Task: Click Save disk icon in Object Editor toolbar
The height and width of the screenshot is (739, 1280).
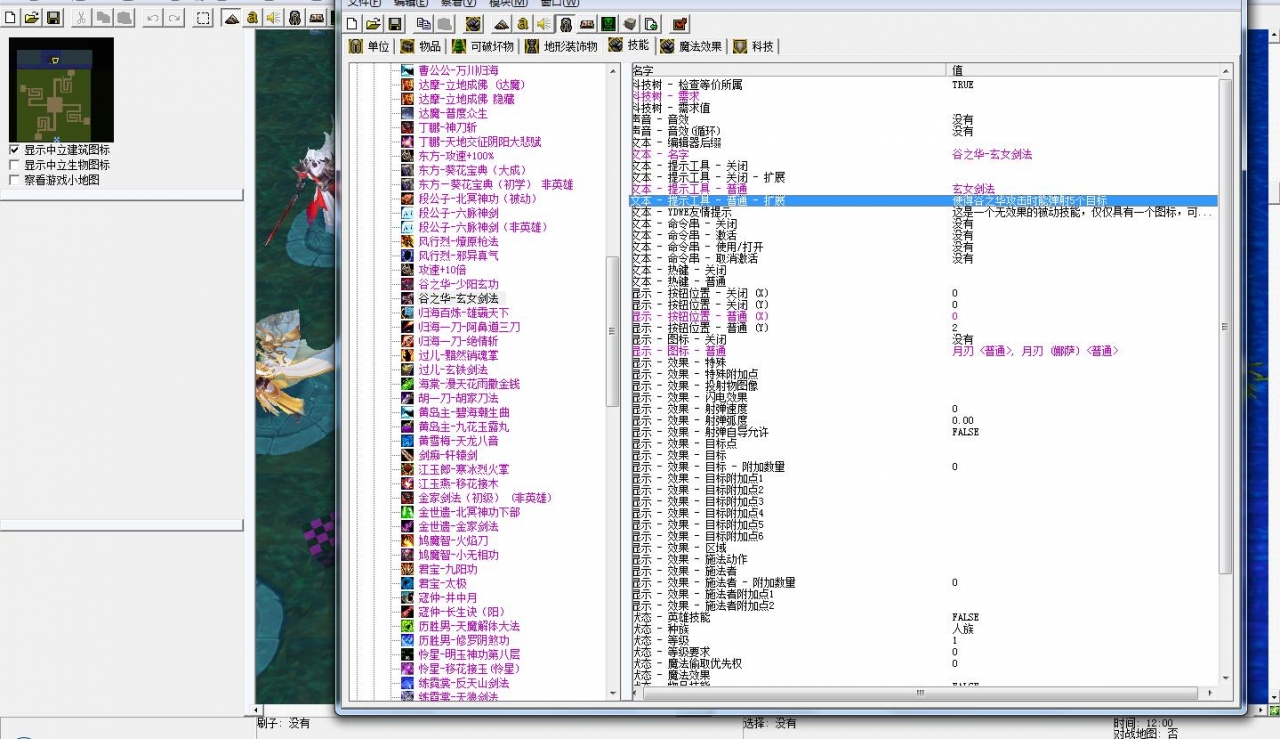Action: coord(395,23)
